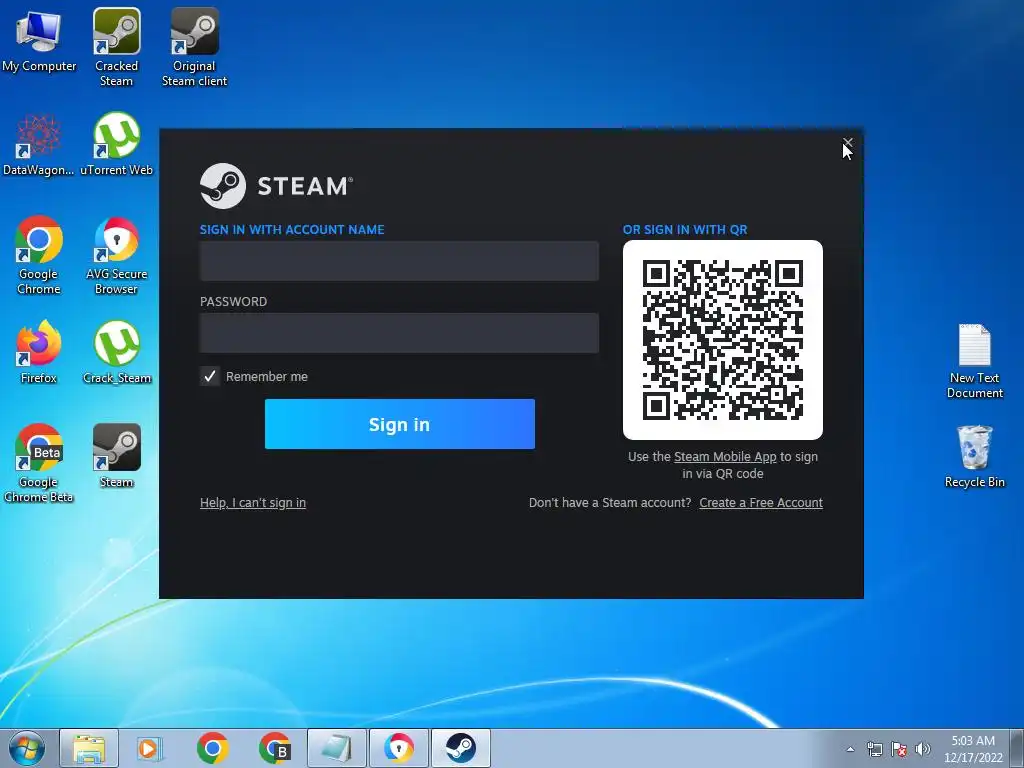
Task: Select the Recycle Bin icon
Action: pos(974,456)
